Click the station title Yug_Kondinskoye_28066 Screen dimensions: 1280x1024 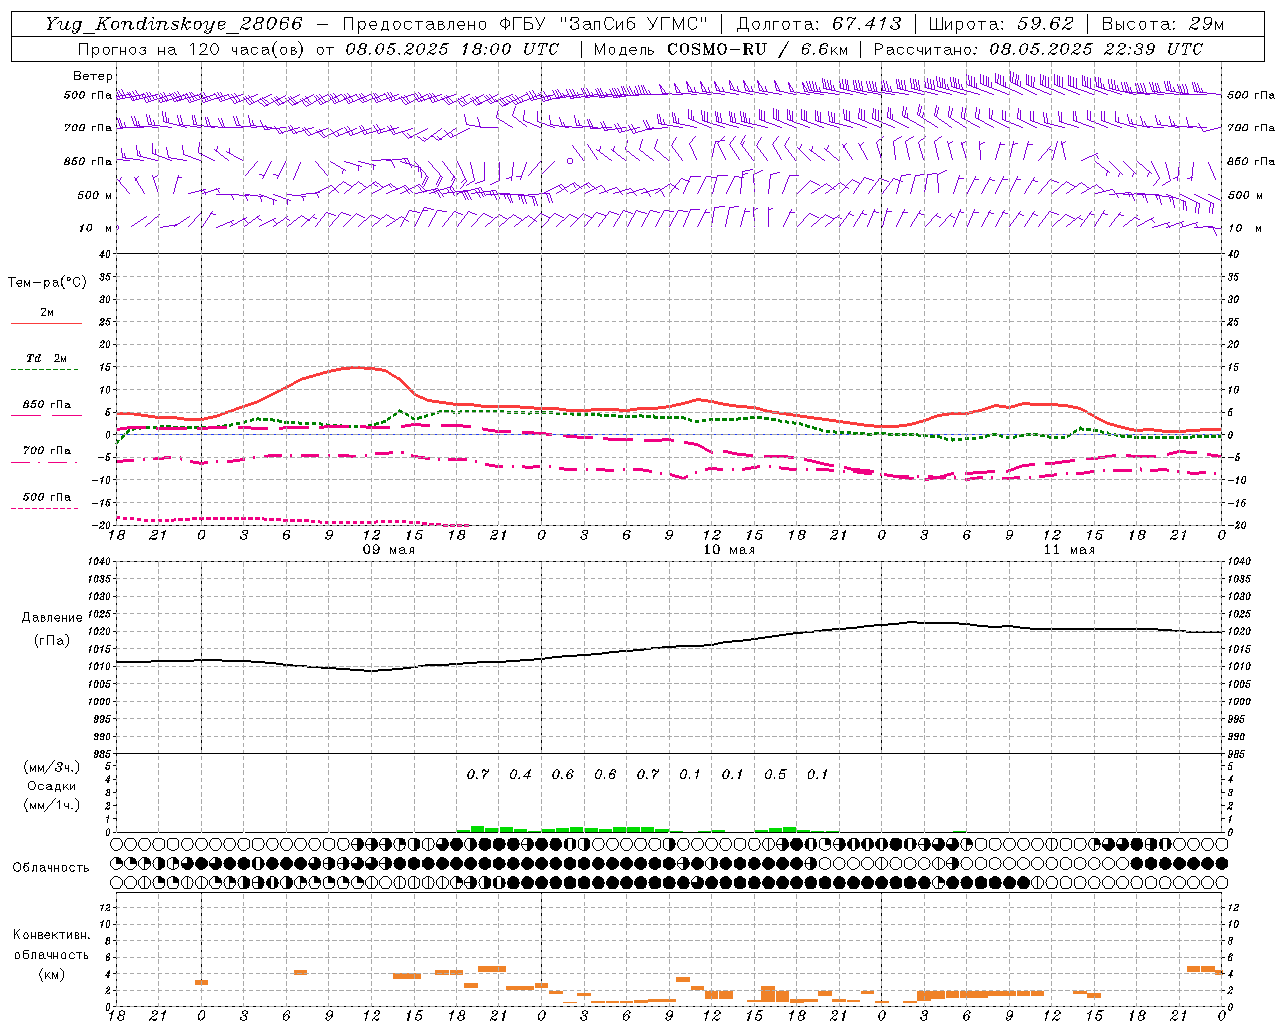point(174,24)
